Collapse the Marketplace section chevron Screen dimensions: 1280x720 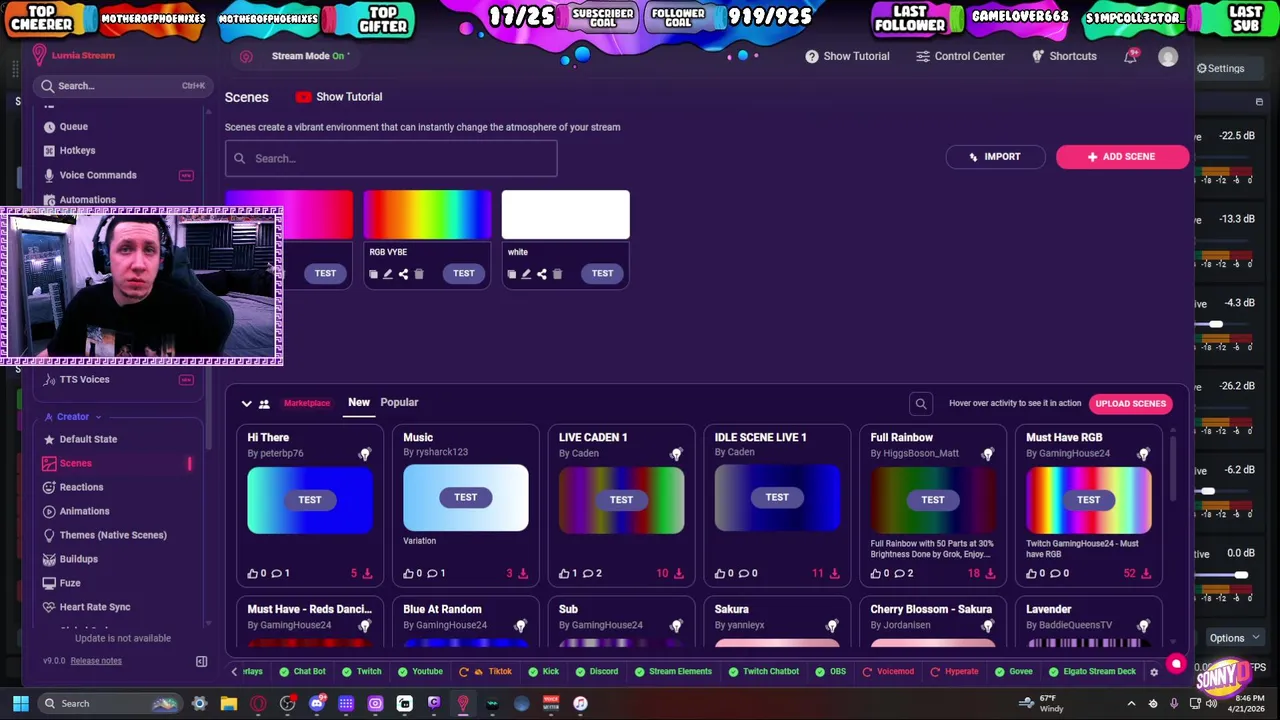[246, 404]
